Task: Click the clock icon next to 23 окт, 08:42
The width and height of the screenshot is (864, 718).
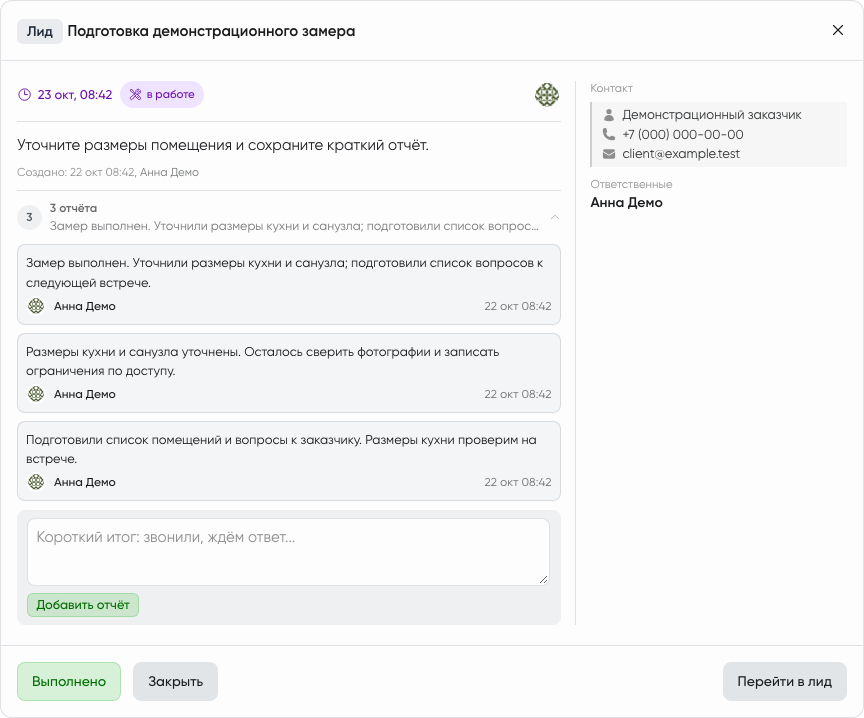Action: (x=24, y=95)
